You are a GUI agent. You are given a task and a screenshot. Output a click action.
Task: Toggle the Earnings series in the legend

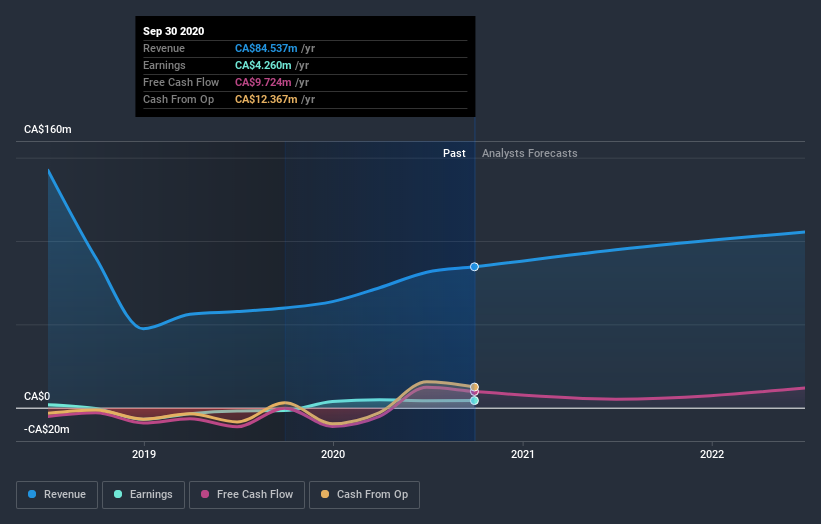[x=143, y=495]
